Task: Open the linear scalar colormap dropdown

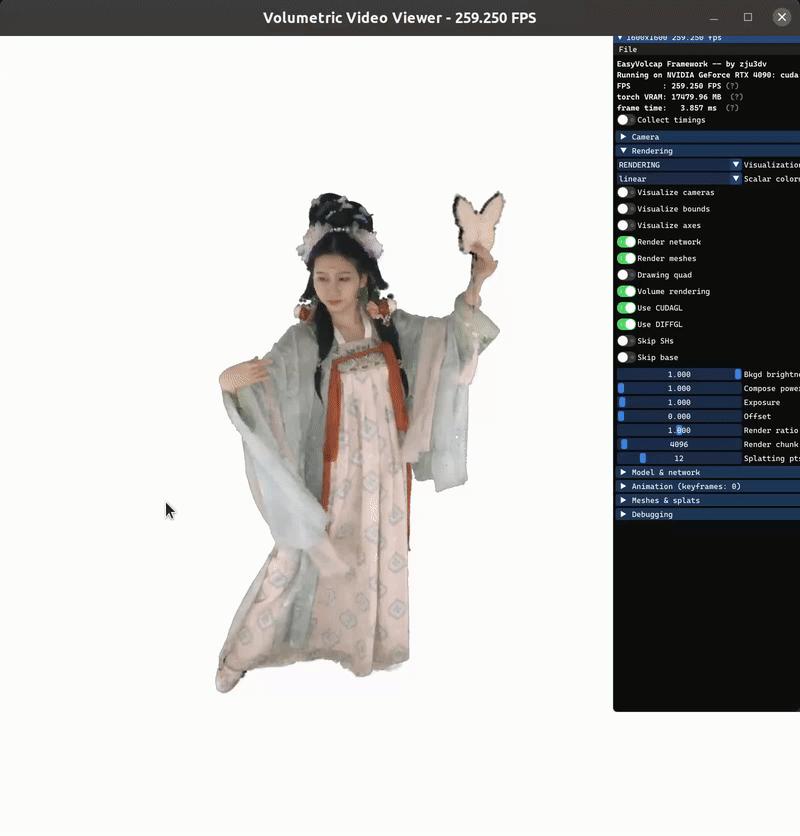Action: pyautogui.click(x=679, y=179)
